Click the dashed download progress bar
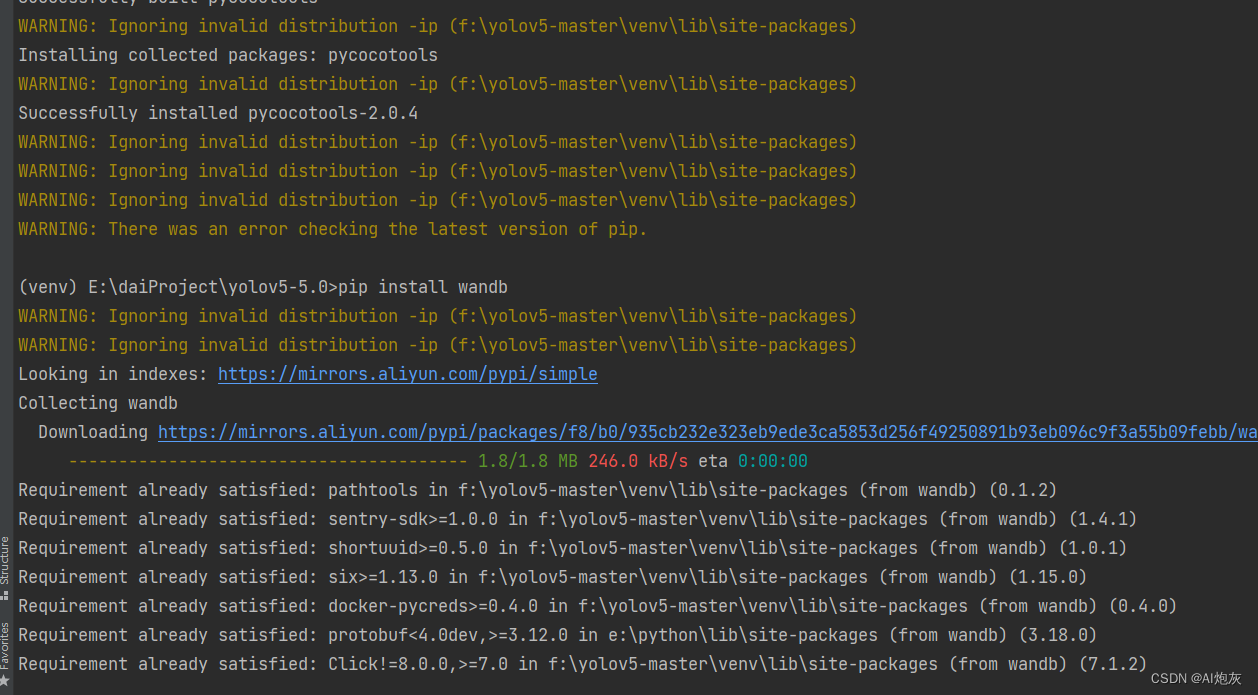The image size is (1258, 695). [268, 461]
